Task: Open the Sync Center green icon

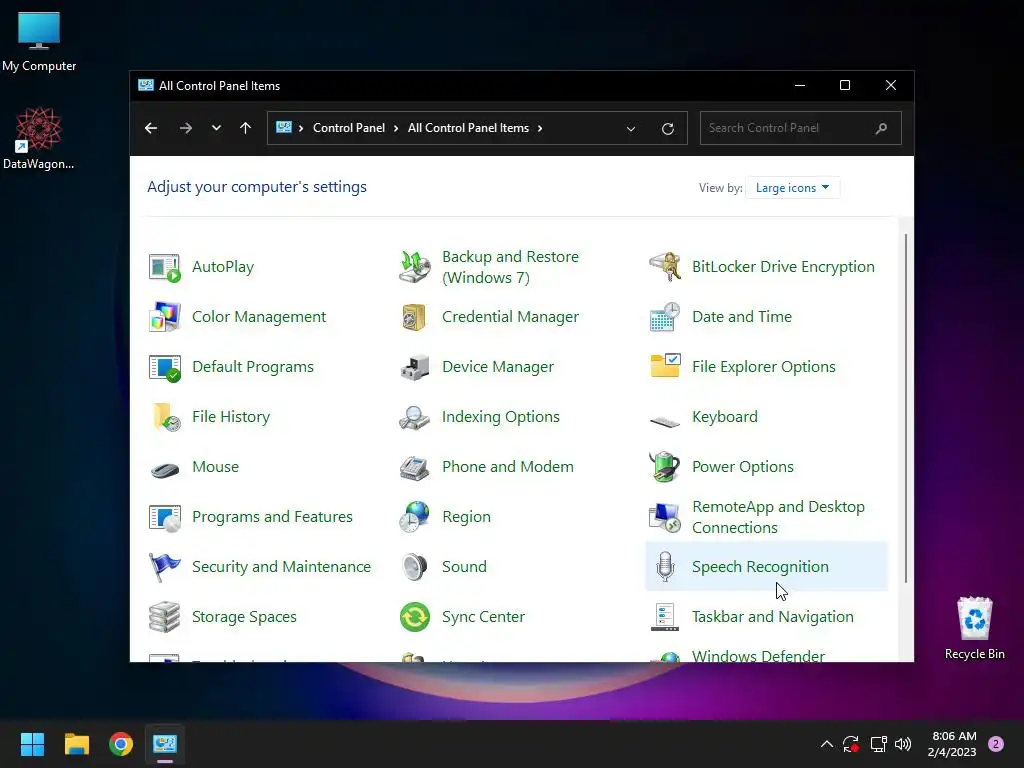Action: 415,617
